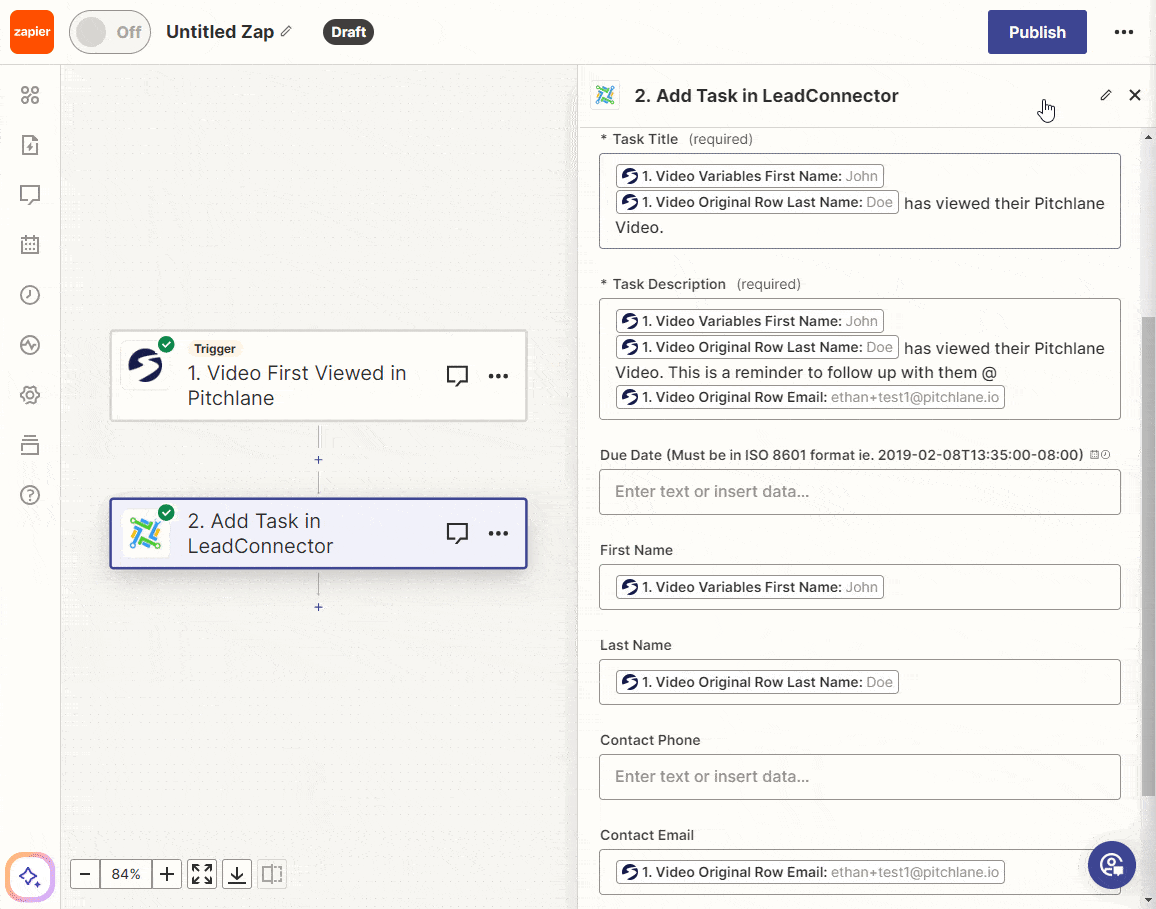Viewport: 1156px width, 909px height.
Task: Open the Zap details file icon
Action: (x=29, y=145)
